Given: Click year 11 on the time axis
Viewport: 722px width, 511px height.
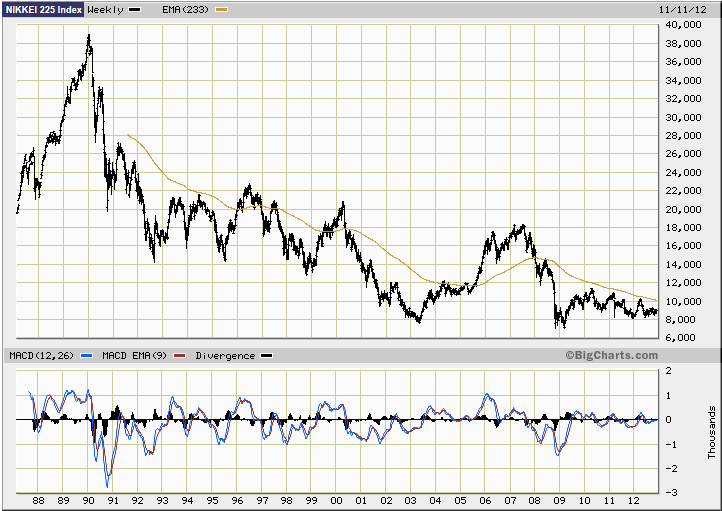Looking at the screenshot, I should (x=609, y=501).
